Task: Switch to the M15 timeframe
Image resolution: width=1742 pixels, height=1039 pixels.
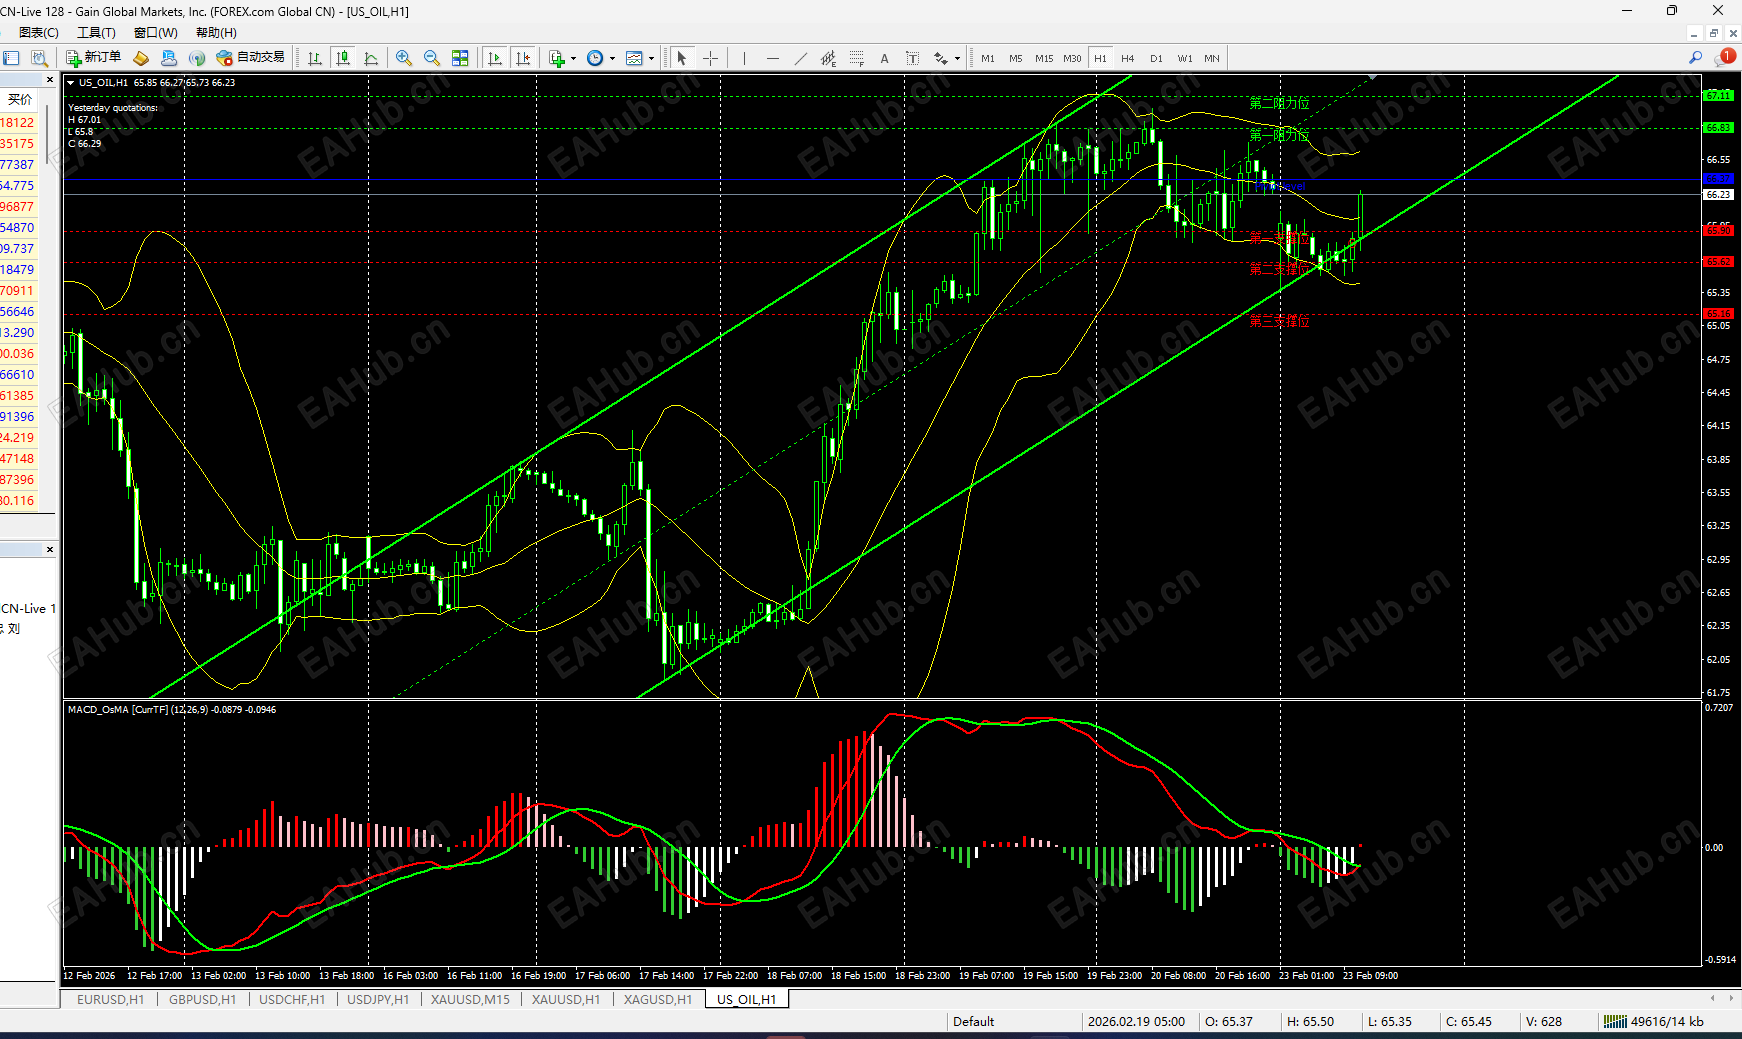Action: point(1044,58)
